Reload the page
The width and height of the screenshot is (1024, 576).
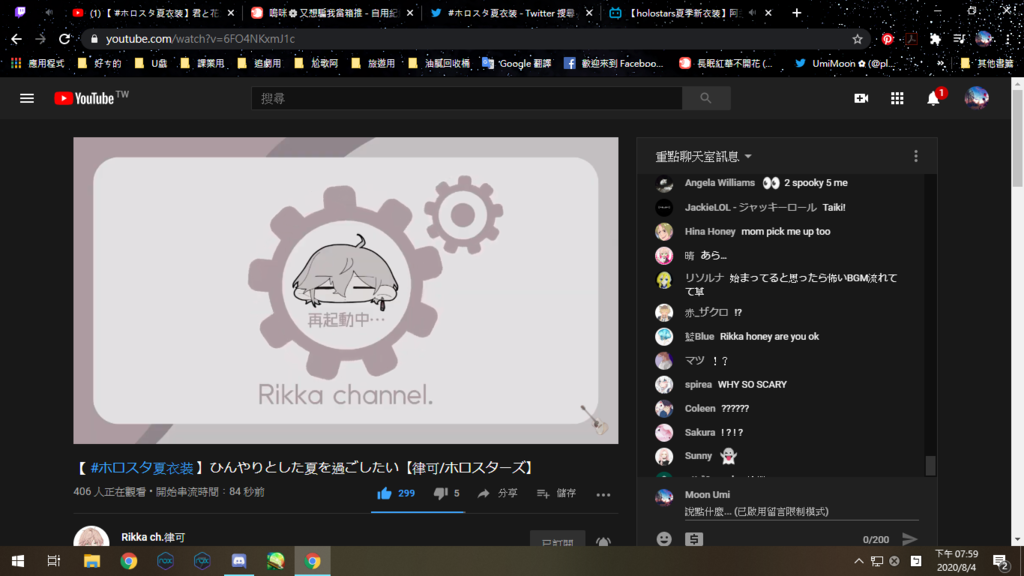tap(64, 39)
